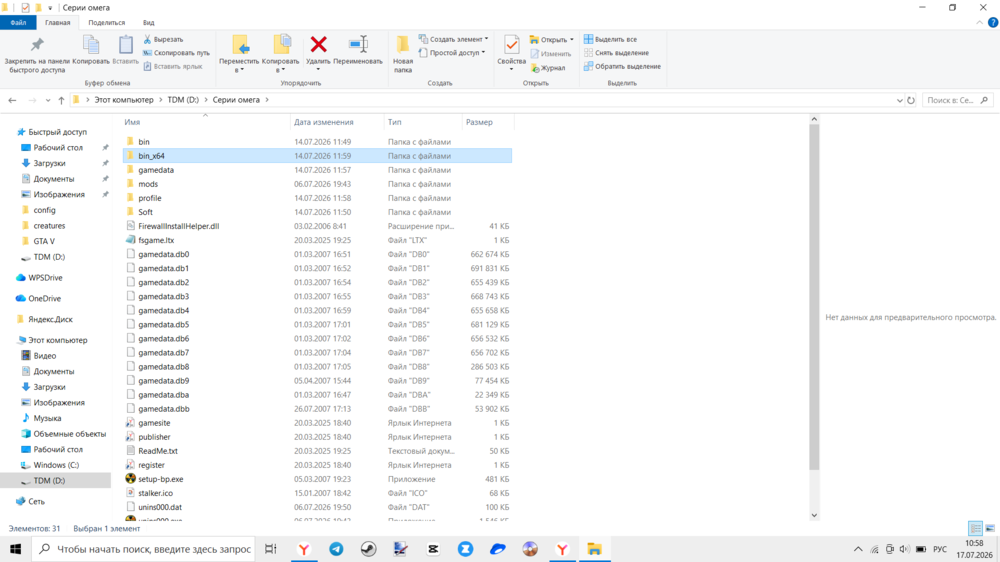The height and width of the screenshot is (562, 1000).
Task: Invert selection with Обратить выделение
Action: pos(622,66)
